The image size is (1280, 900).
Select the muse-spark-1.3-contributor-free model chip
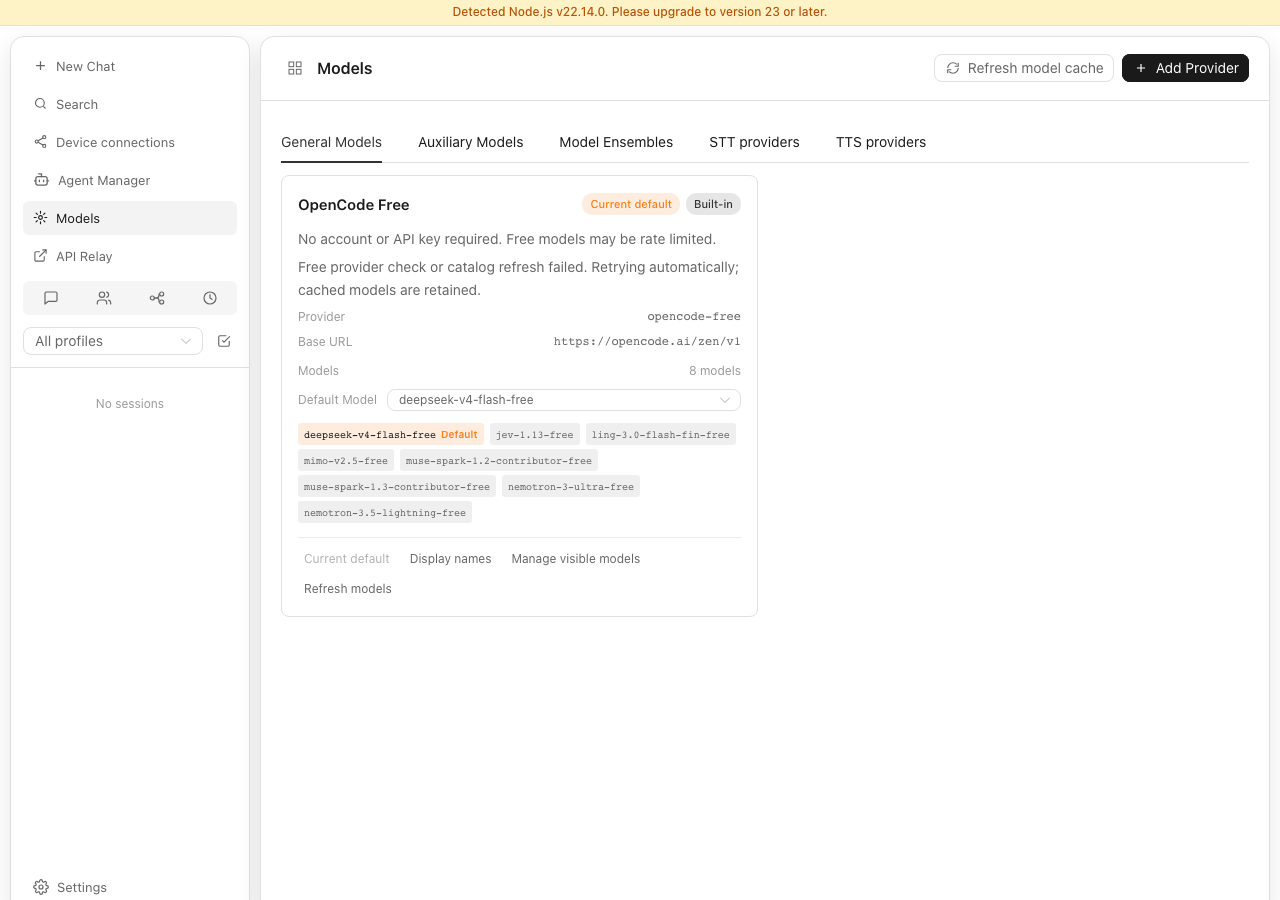397,486
